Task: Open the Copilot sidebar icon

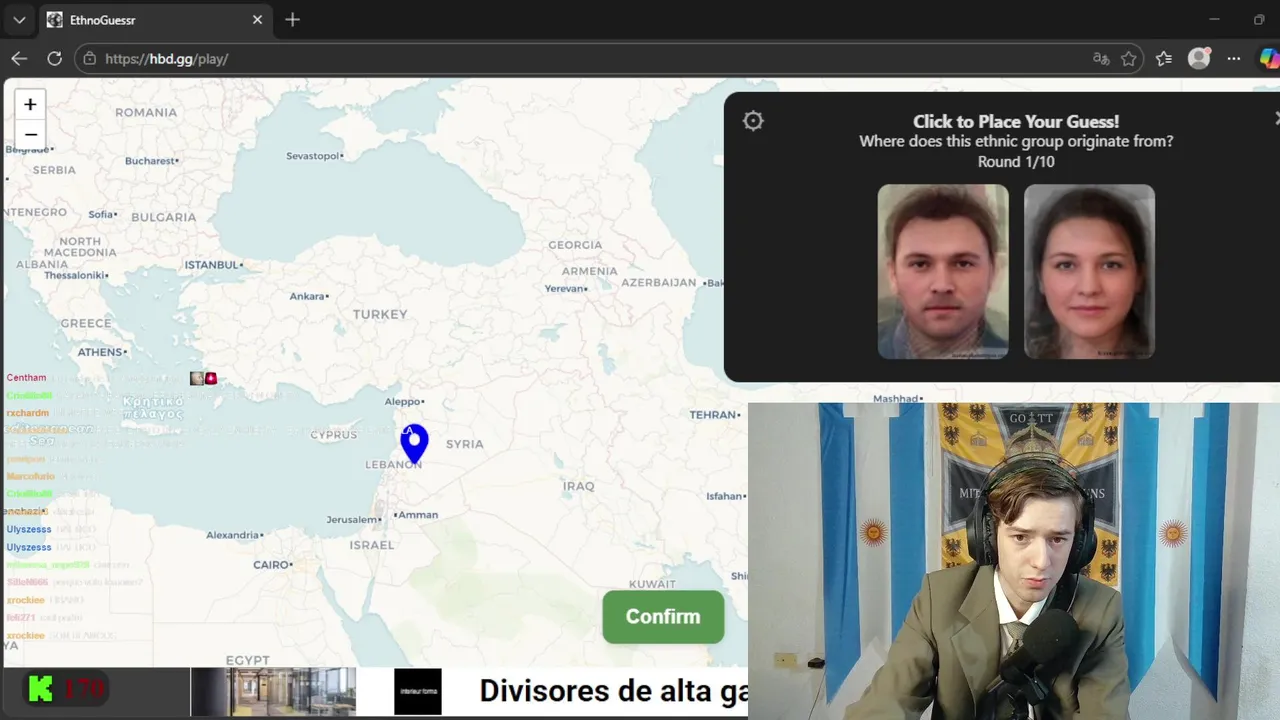Action: click(x=1269, y=59)
